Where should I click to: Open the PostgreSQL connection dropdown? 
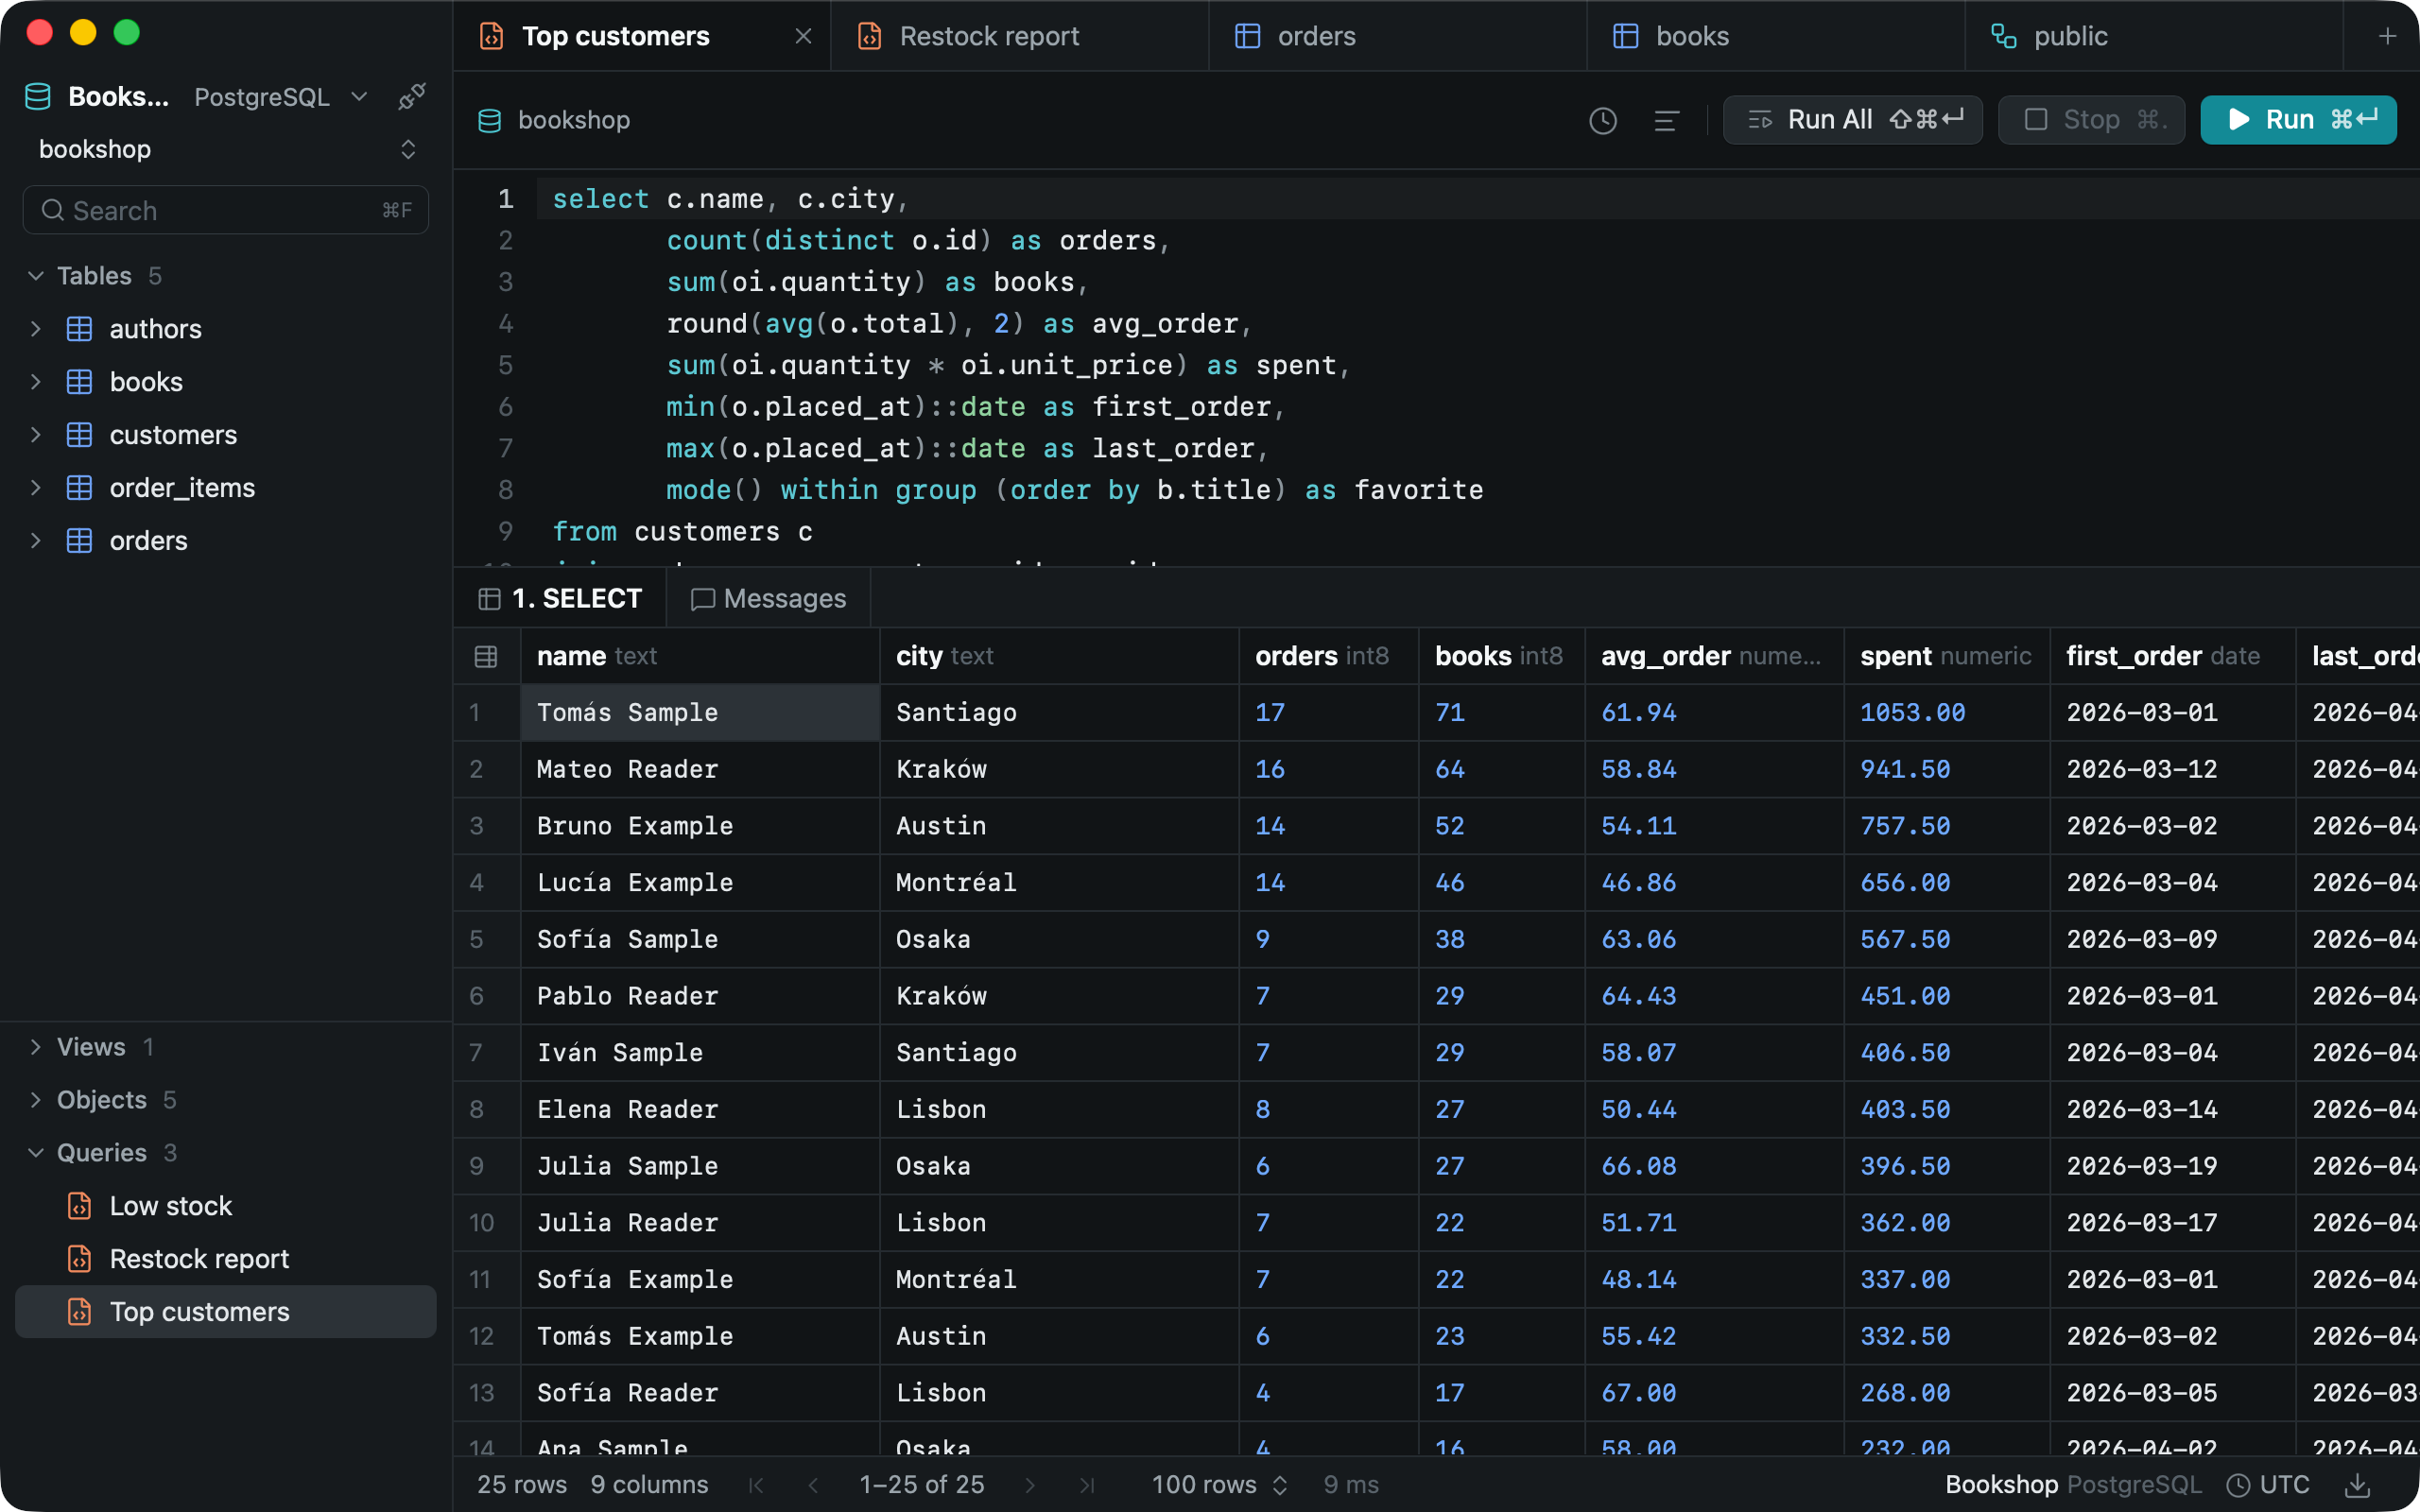pos(281,97)
